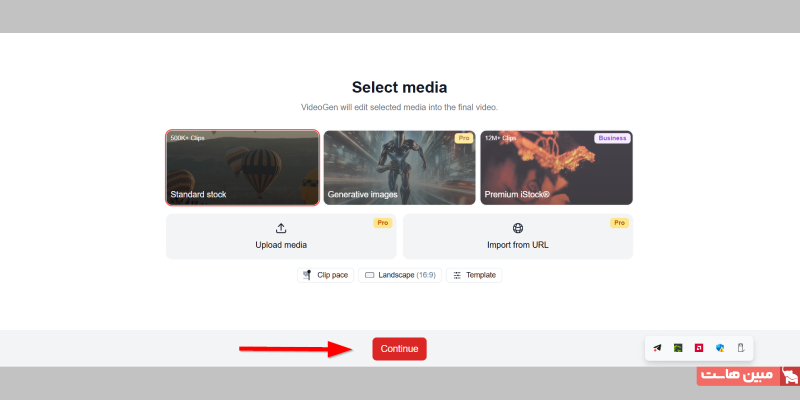800x400 pixels.
Task: Choose the Generative images card
Action: coord(399,168)
